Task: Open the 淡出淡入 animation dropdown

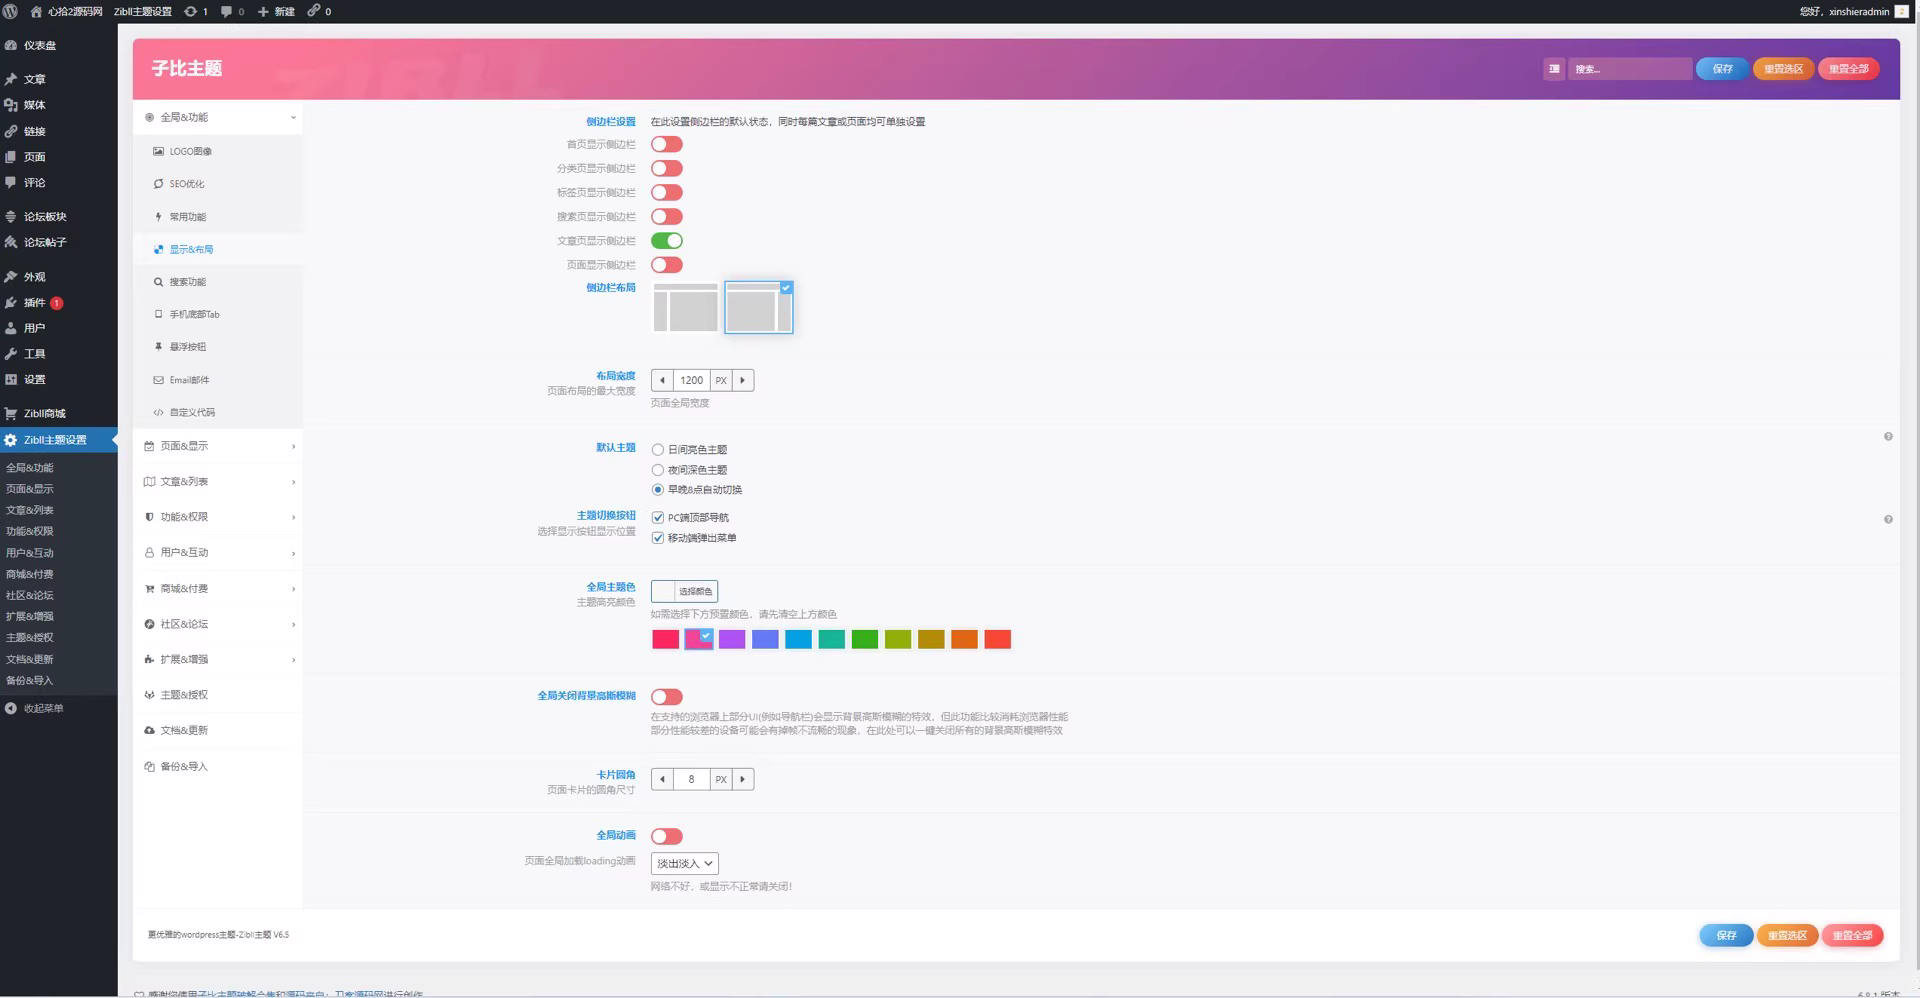Action: pos(684,863)
